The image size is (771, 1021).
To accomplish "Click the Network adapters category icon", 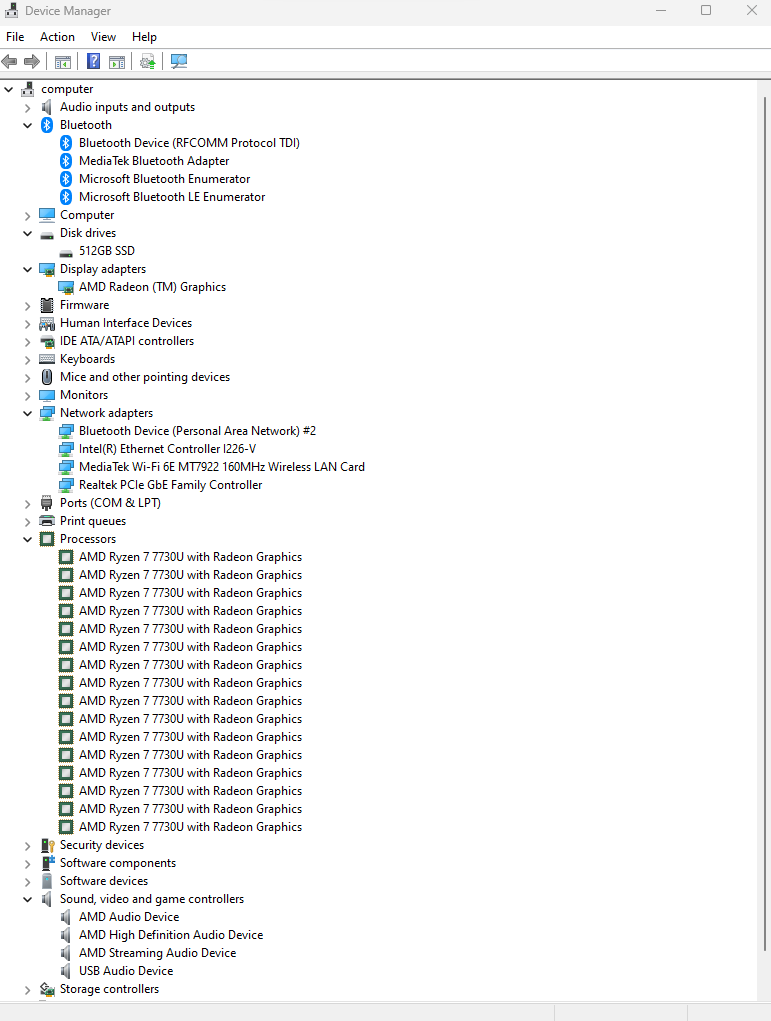I will pos(47,413).
